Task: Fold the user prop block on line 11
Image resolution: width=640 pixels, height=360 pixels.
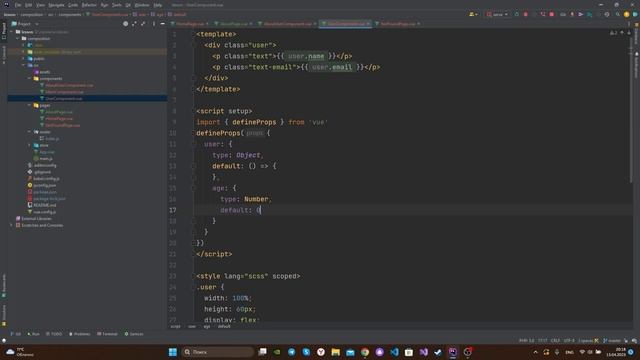Action: click(194, 144)
